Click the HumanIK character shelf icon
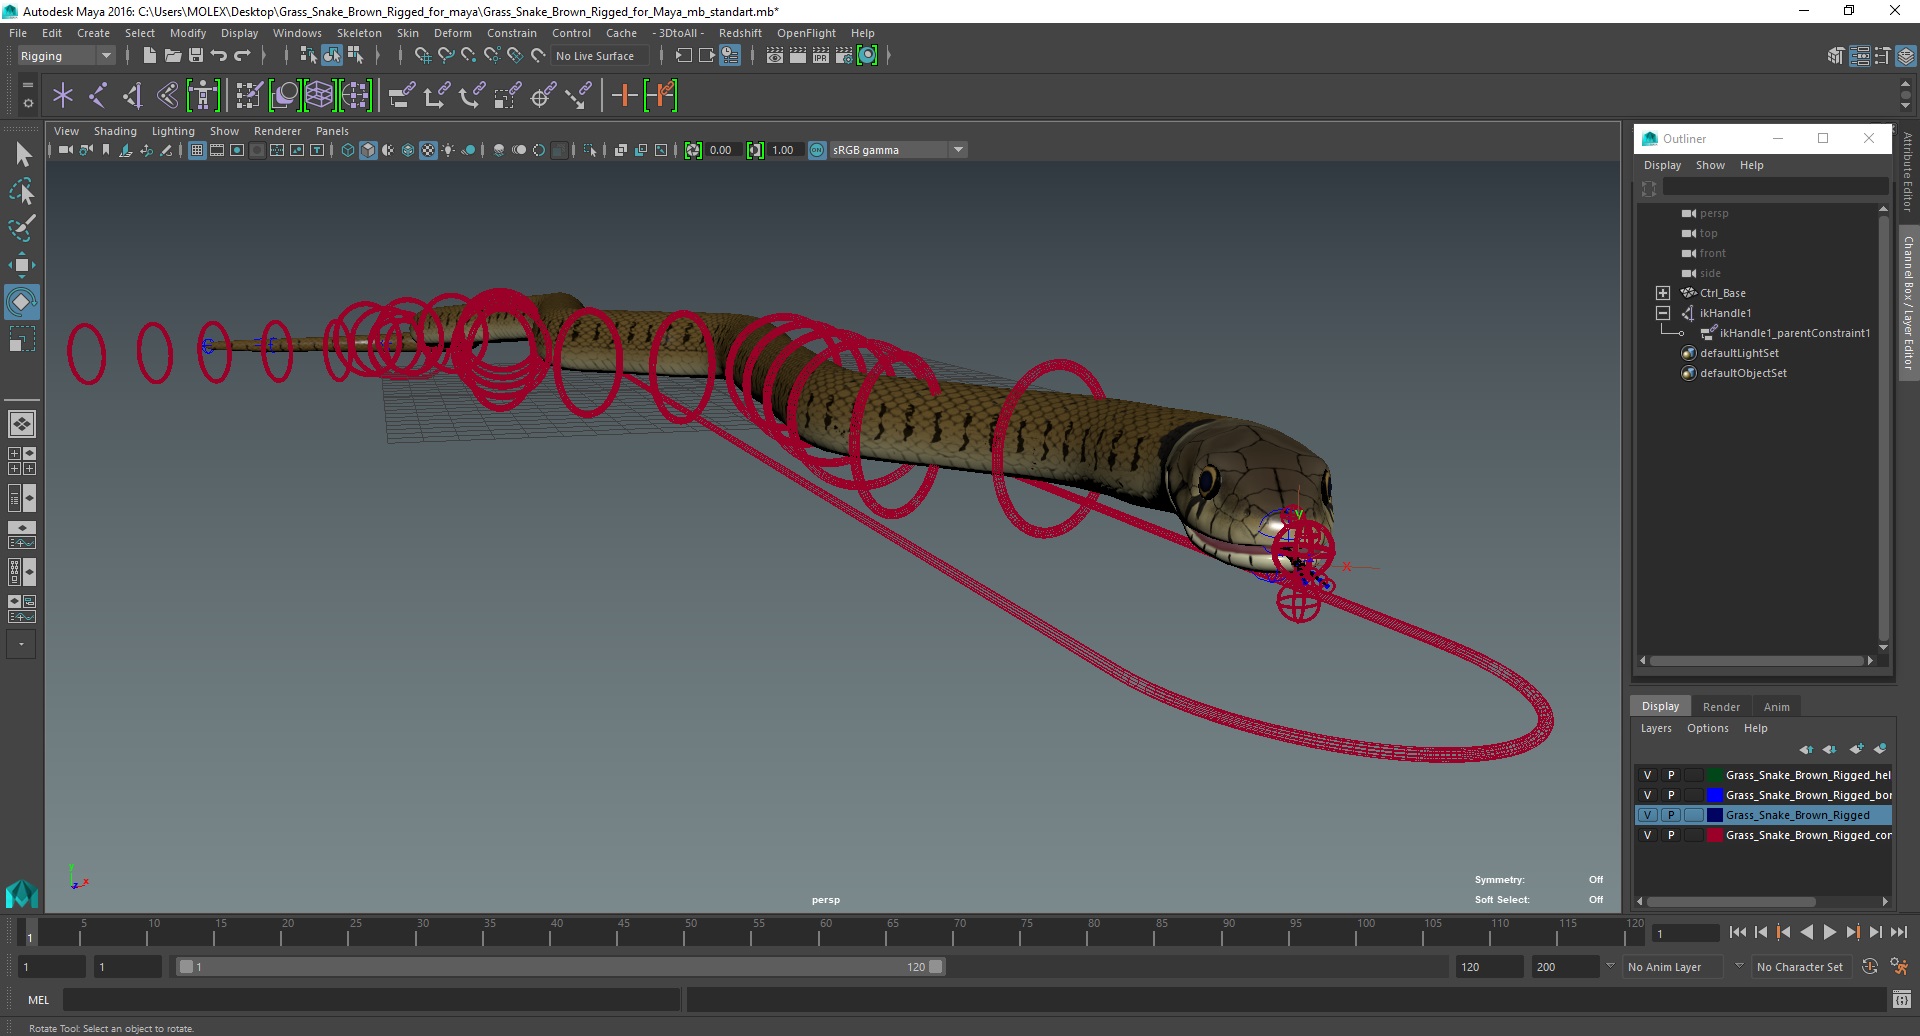 click(203, 96)
